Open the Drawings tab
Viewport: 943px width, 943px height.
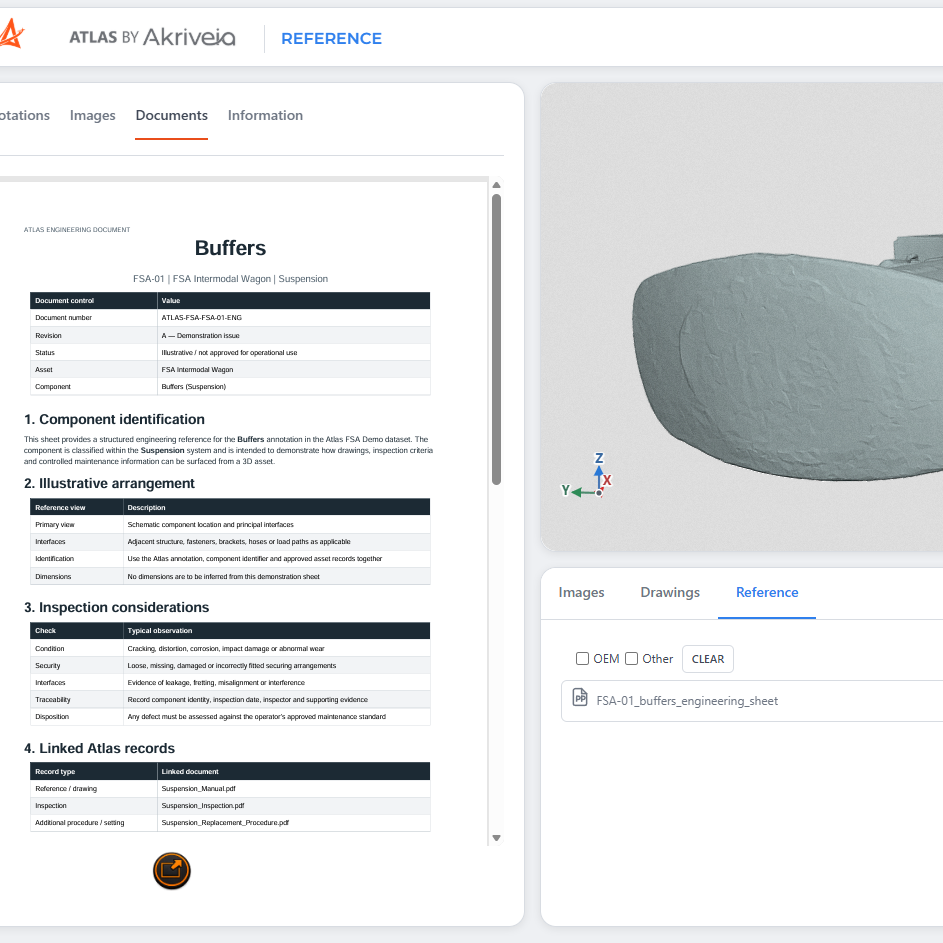[x=670, y=592]
